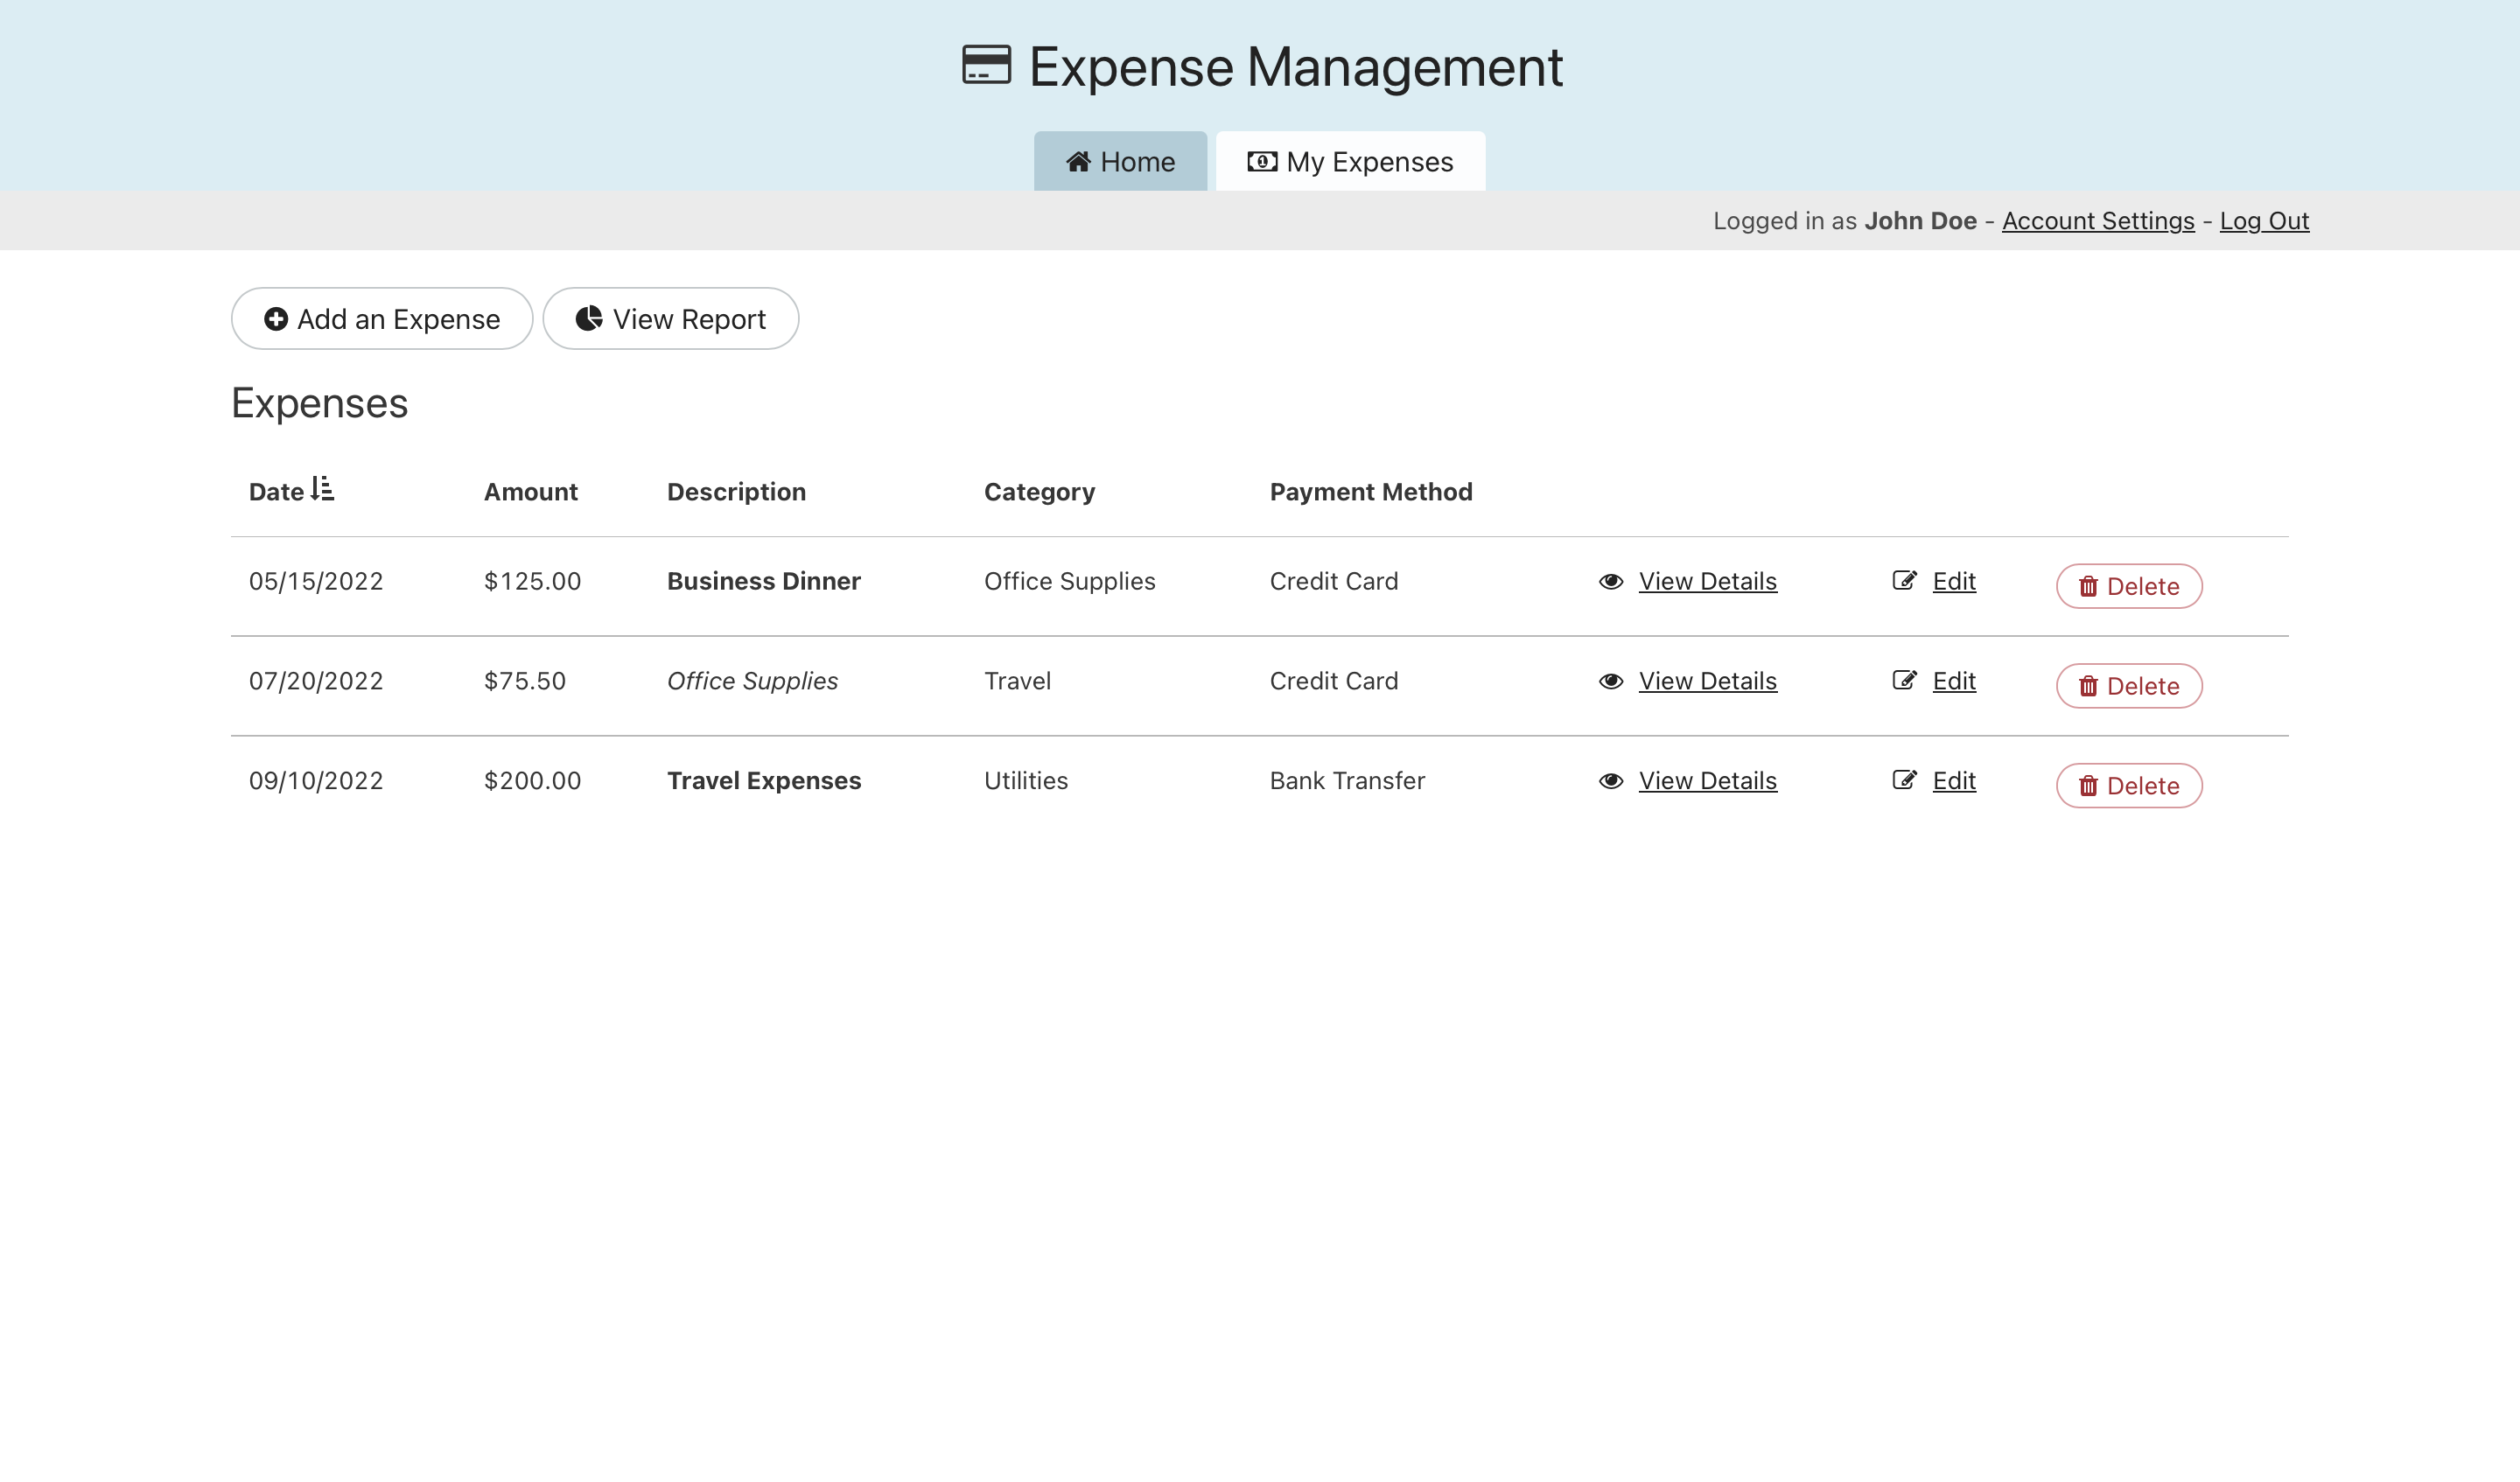Delete the 07/20/2022 Office Supplies expense
2520x1482 pixels.
[2128, 686]
